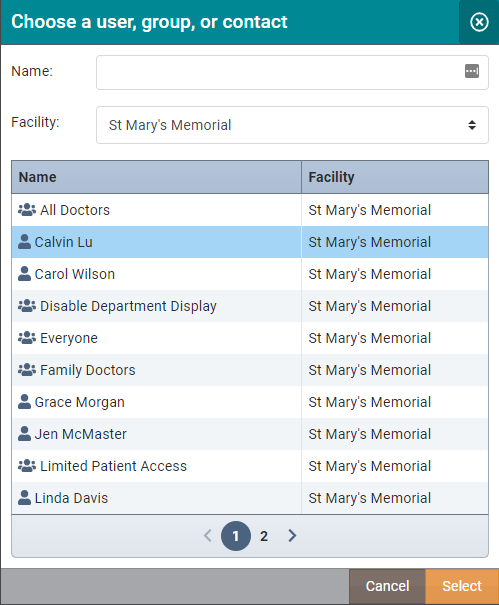The height and width of the screenshot is (605, 499).
Task: Click the ellipsis icon in the Name field
Action: [472, 71]
